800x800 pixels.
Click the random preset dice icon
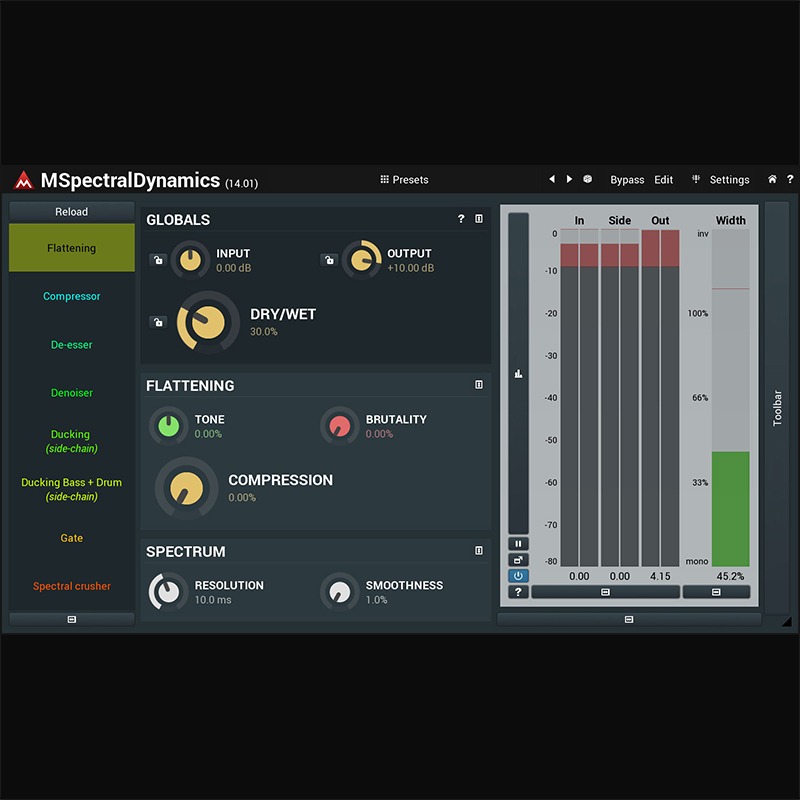588,179
